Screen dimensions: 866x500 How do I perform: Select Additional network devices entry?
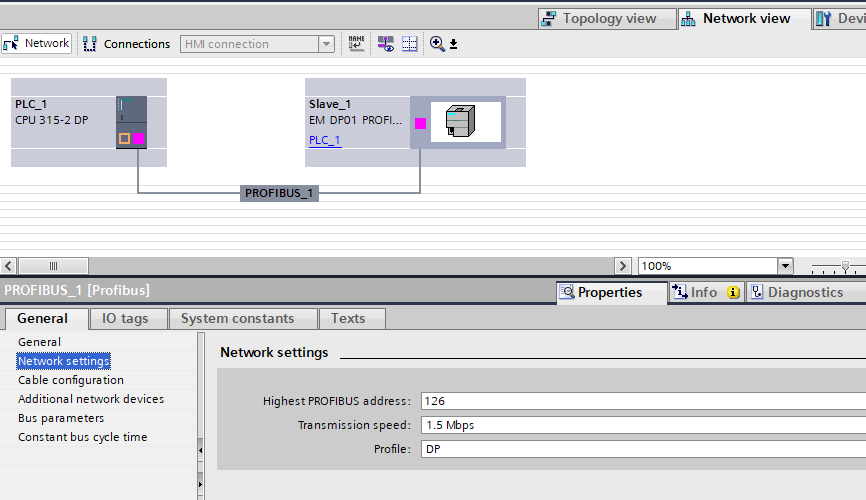tap(91, 399)
